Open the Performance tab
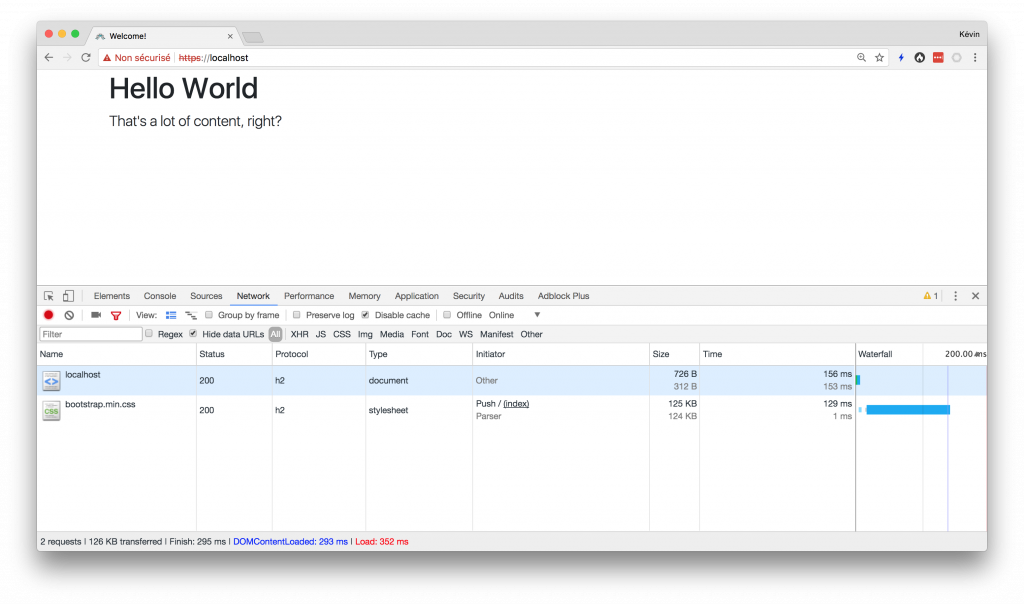The height and width of the screenshot is (604, 1024). tap(309, 296)
